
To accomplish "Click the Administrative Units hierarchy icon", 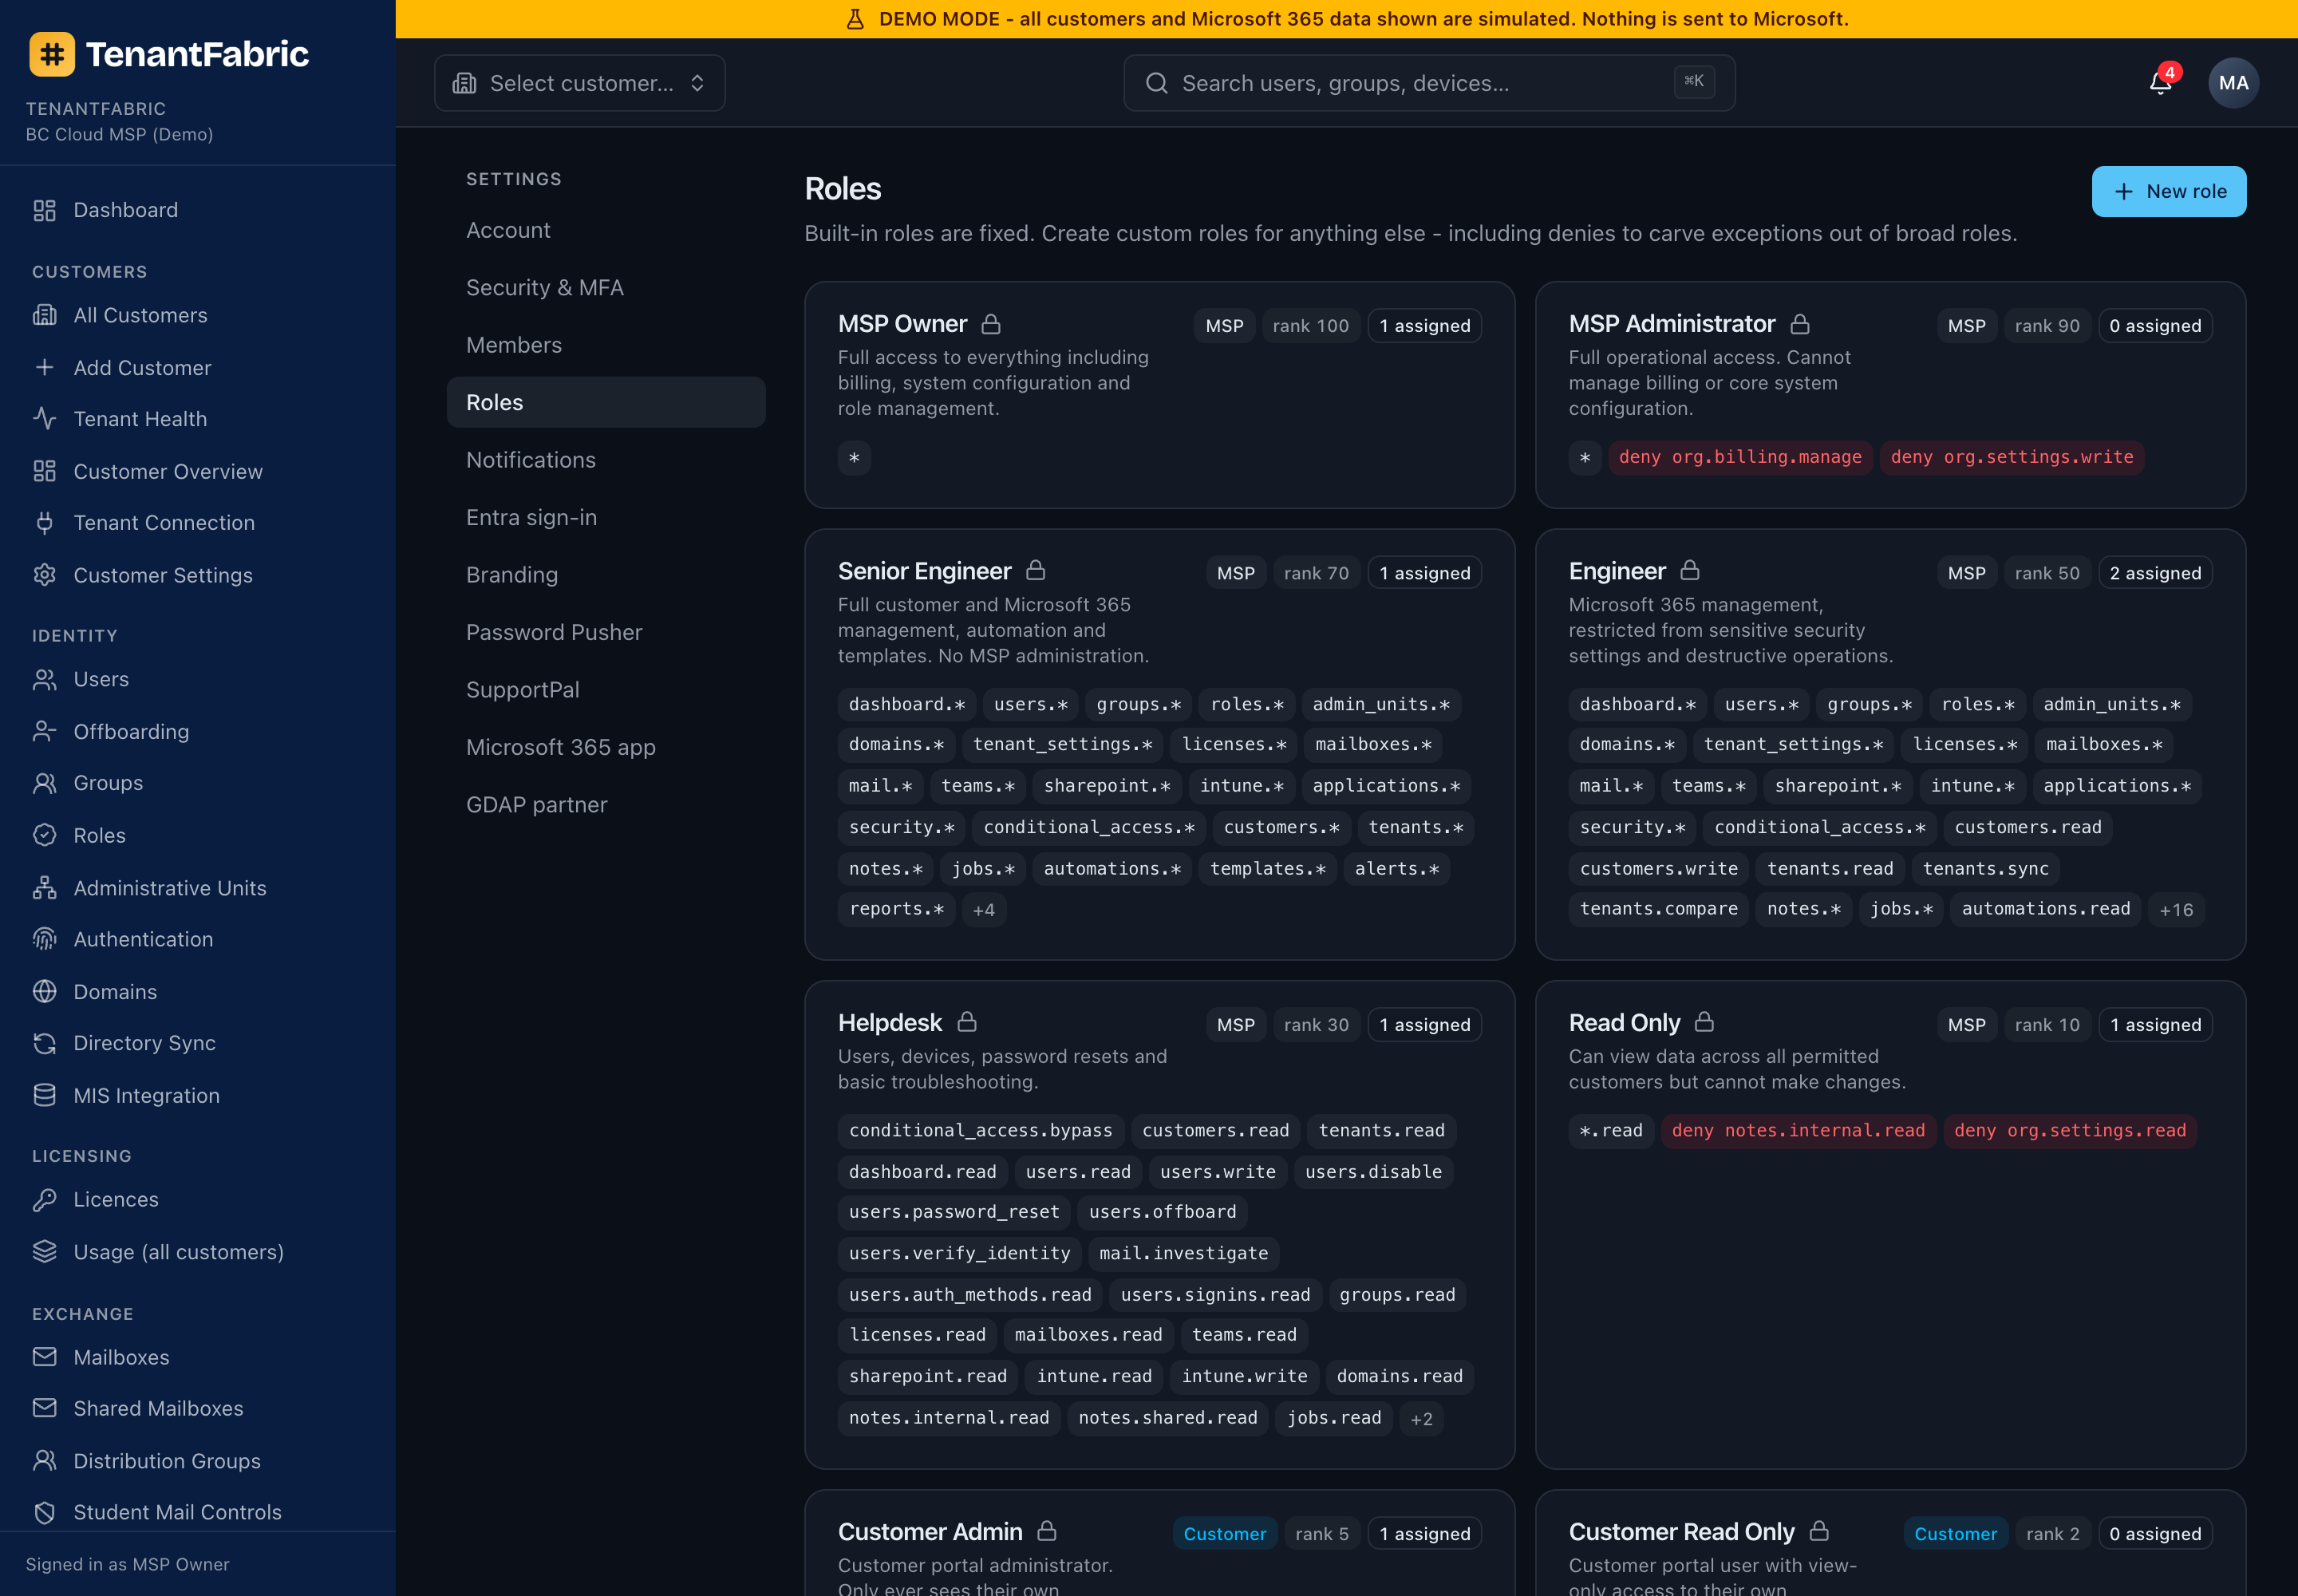I will click(44, 887).
